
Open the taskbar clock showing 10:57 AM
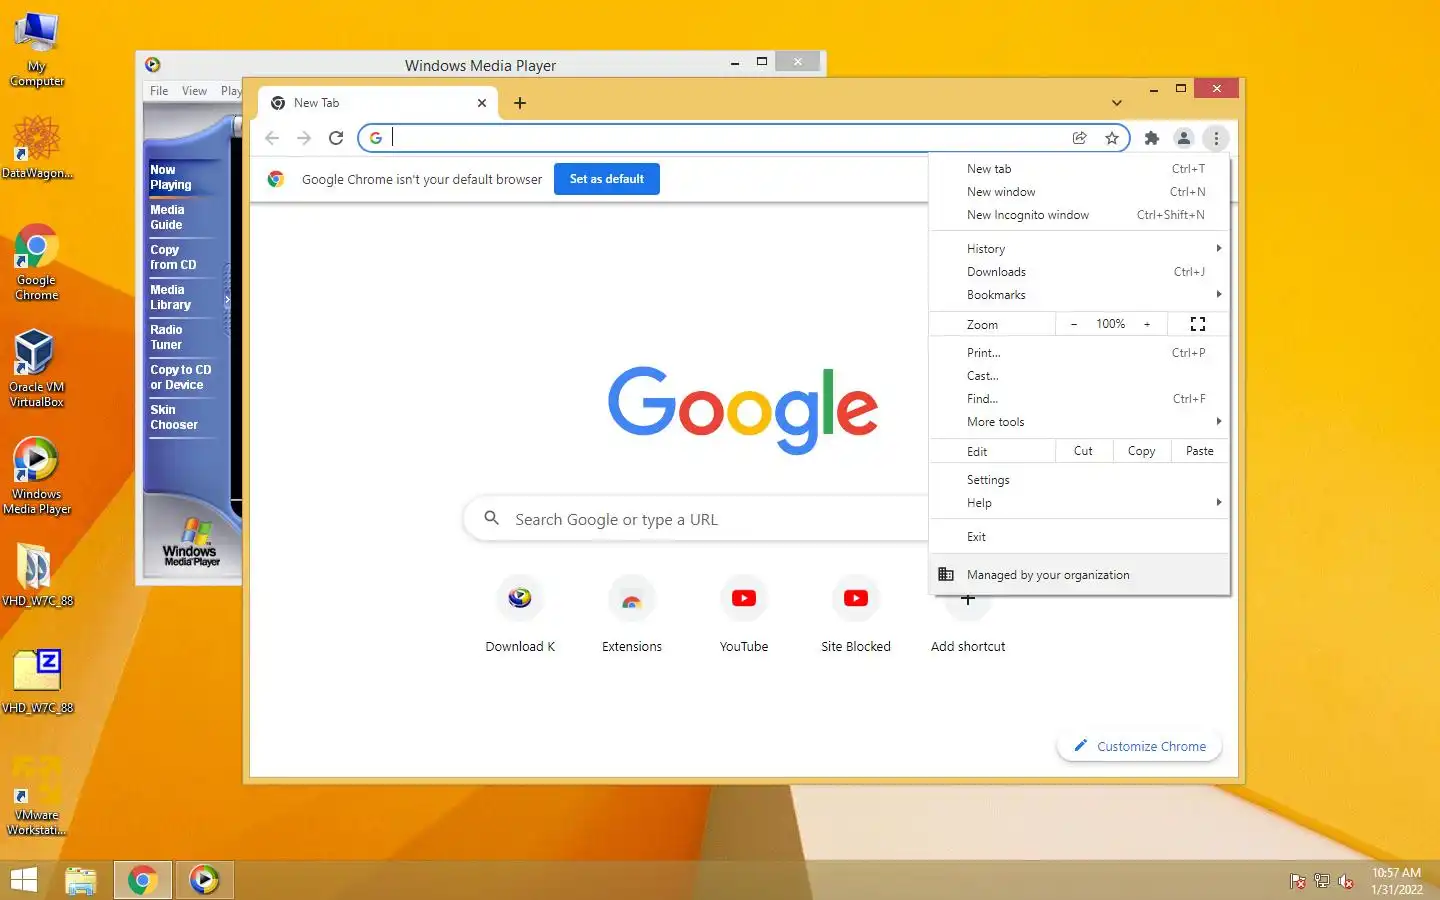1396,881
